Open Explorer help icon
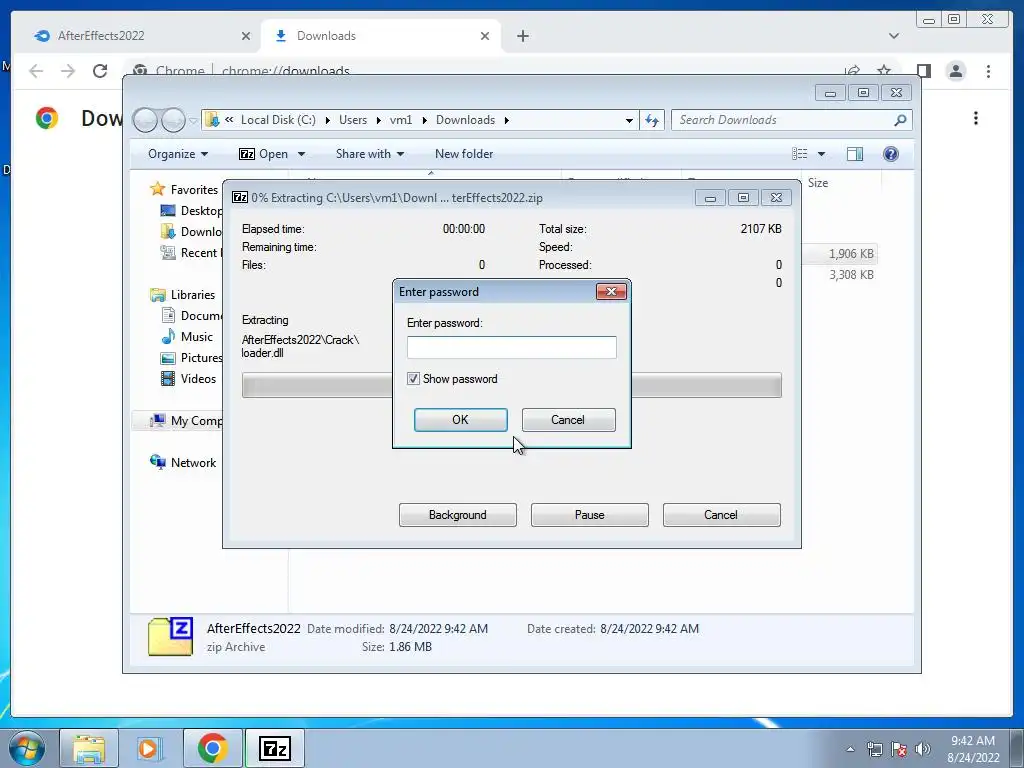This screenshot has width=1024, height=768. pos(891,154)
